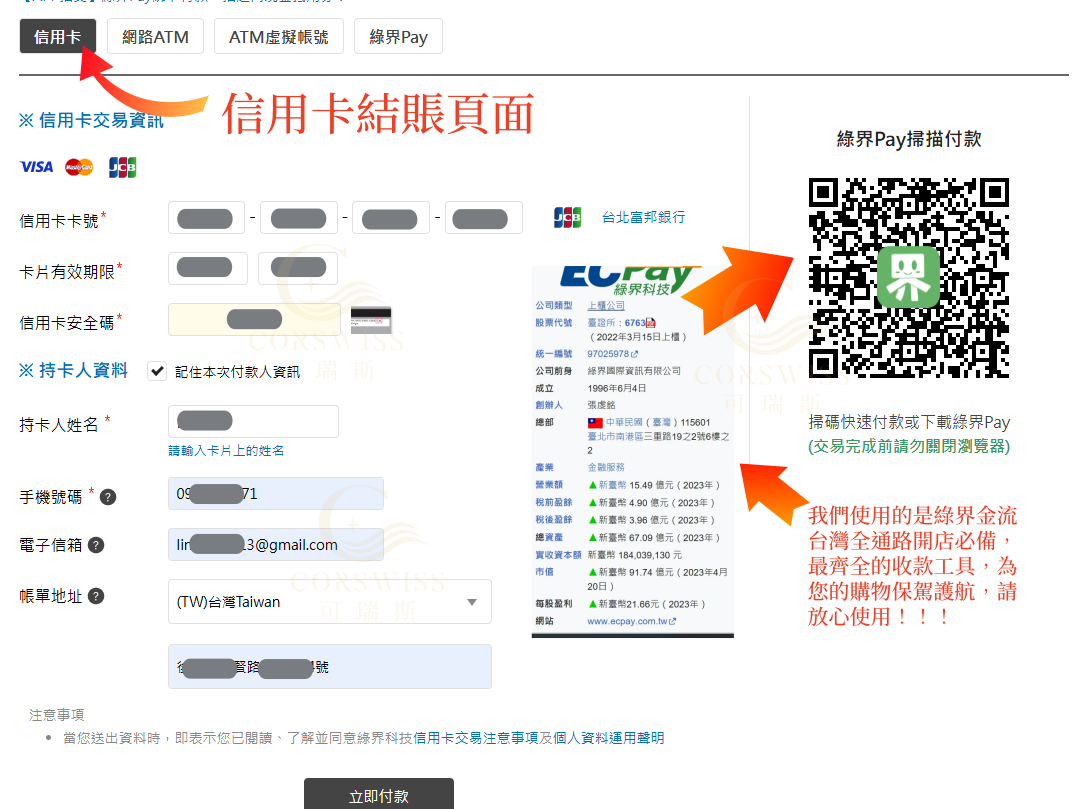Focus the second credit card number field
The height and width of the screenshot is (809, 1072).
(299, 218)
